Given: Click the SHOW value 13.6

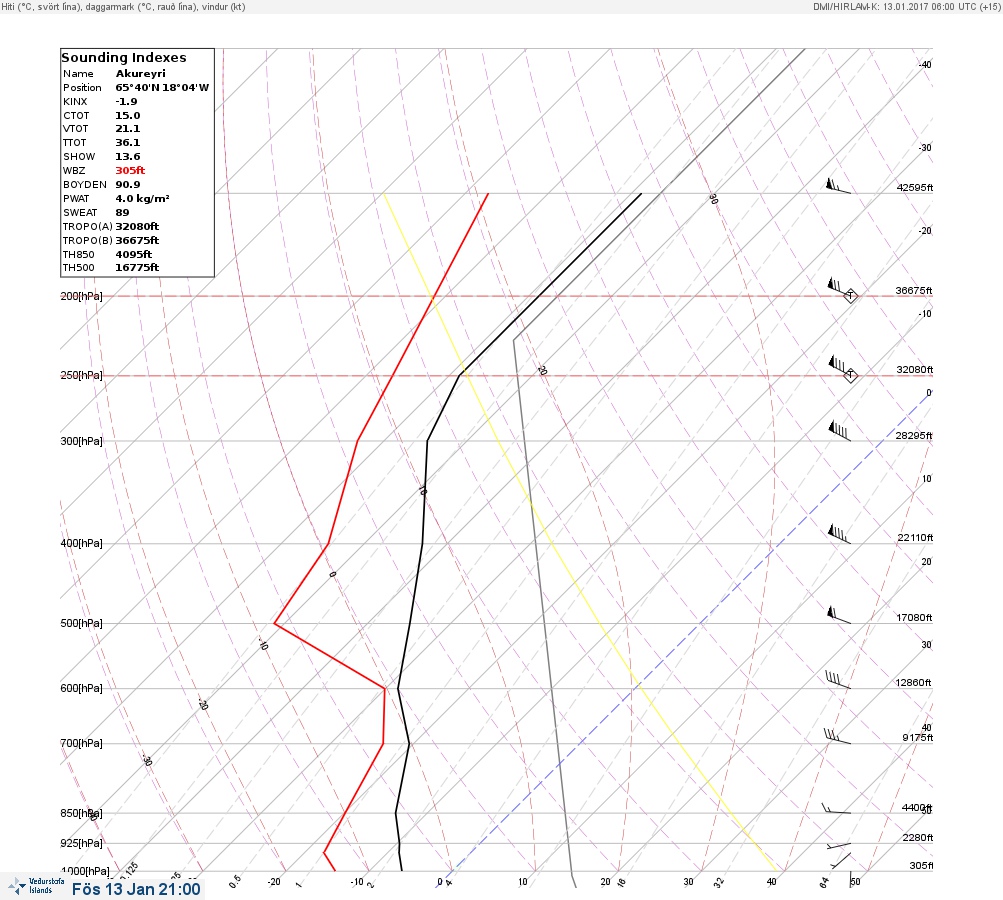Looking at the screenshot, I should tap(128, 157).
